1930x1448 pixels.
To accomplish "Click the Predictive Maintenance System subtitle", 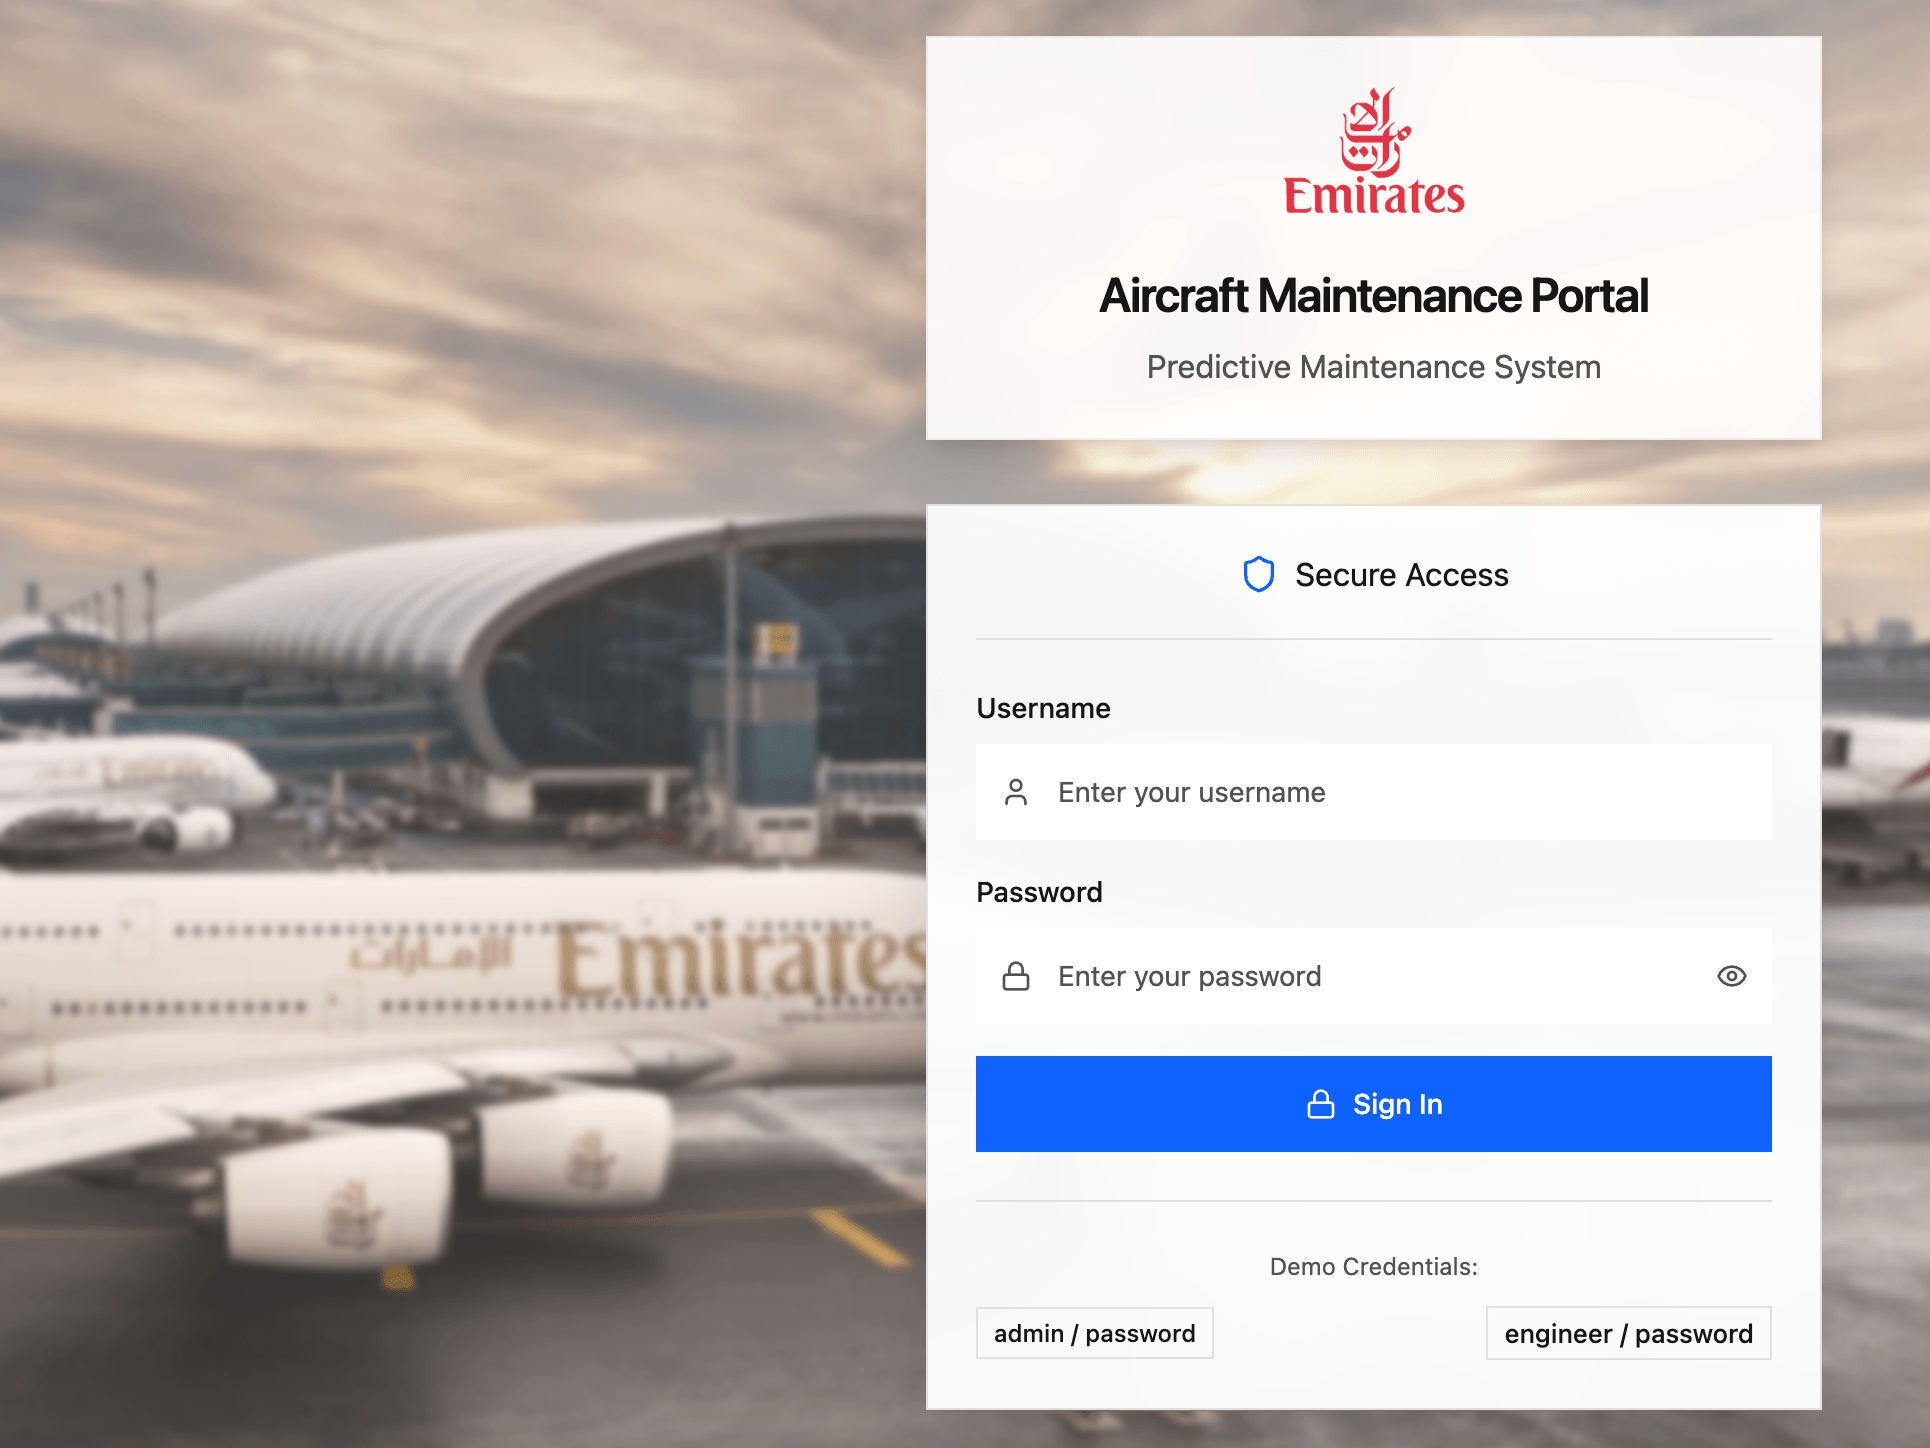I will click(1374, 367).
